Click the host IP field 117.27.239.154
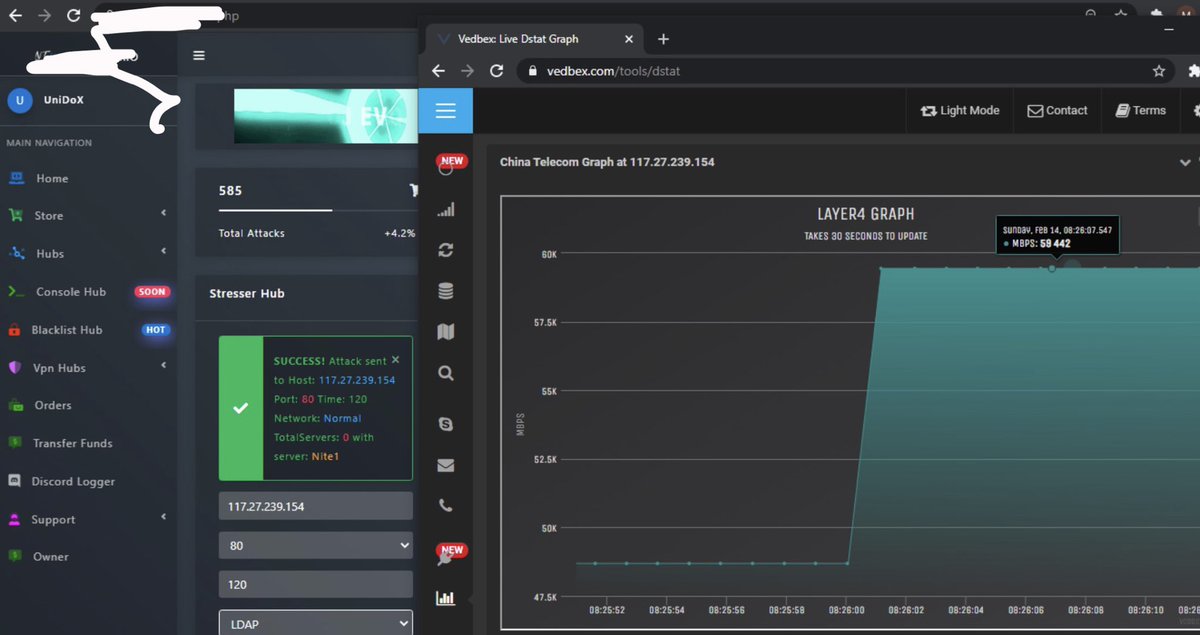This screenshot has width=1200, height=635. (x=316, y=506)
